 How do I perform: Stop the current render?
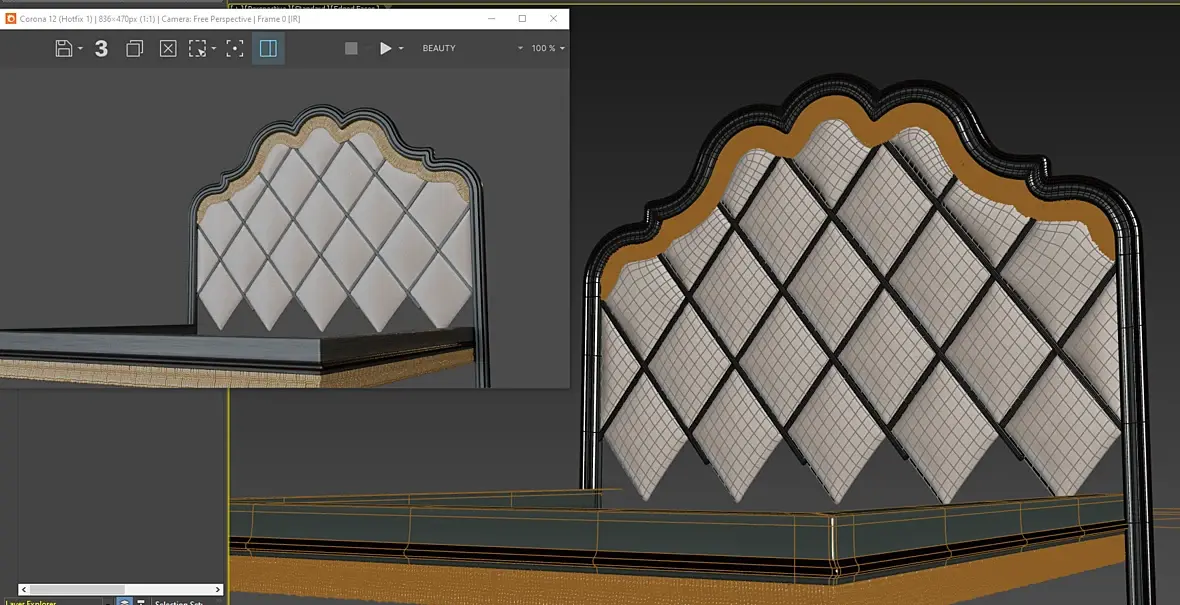(x=351, y=48)
